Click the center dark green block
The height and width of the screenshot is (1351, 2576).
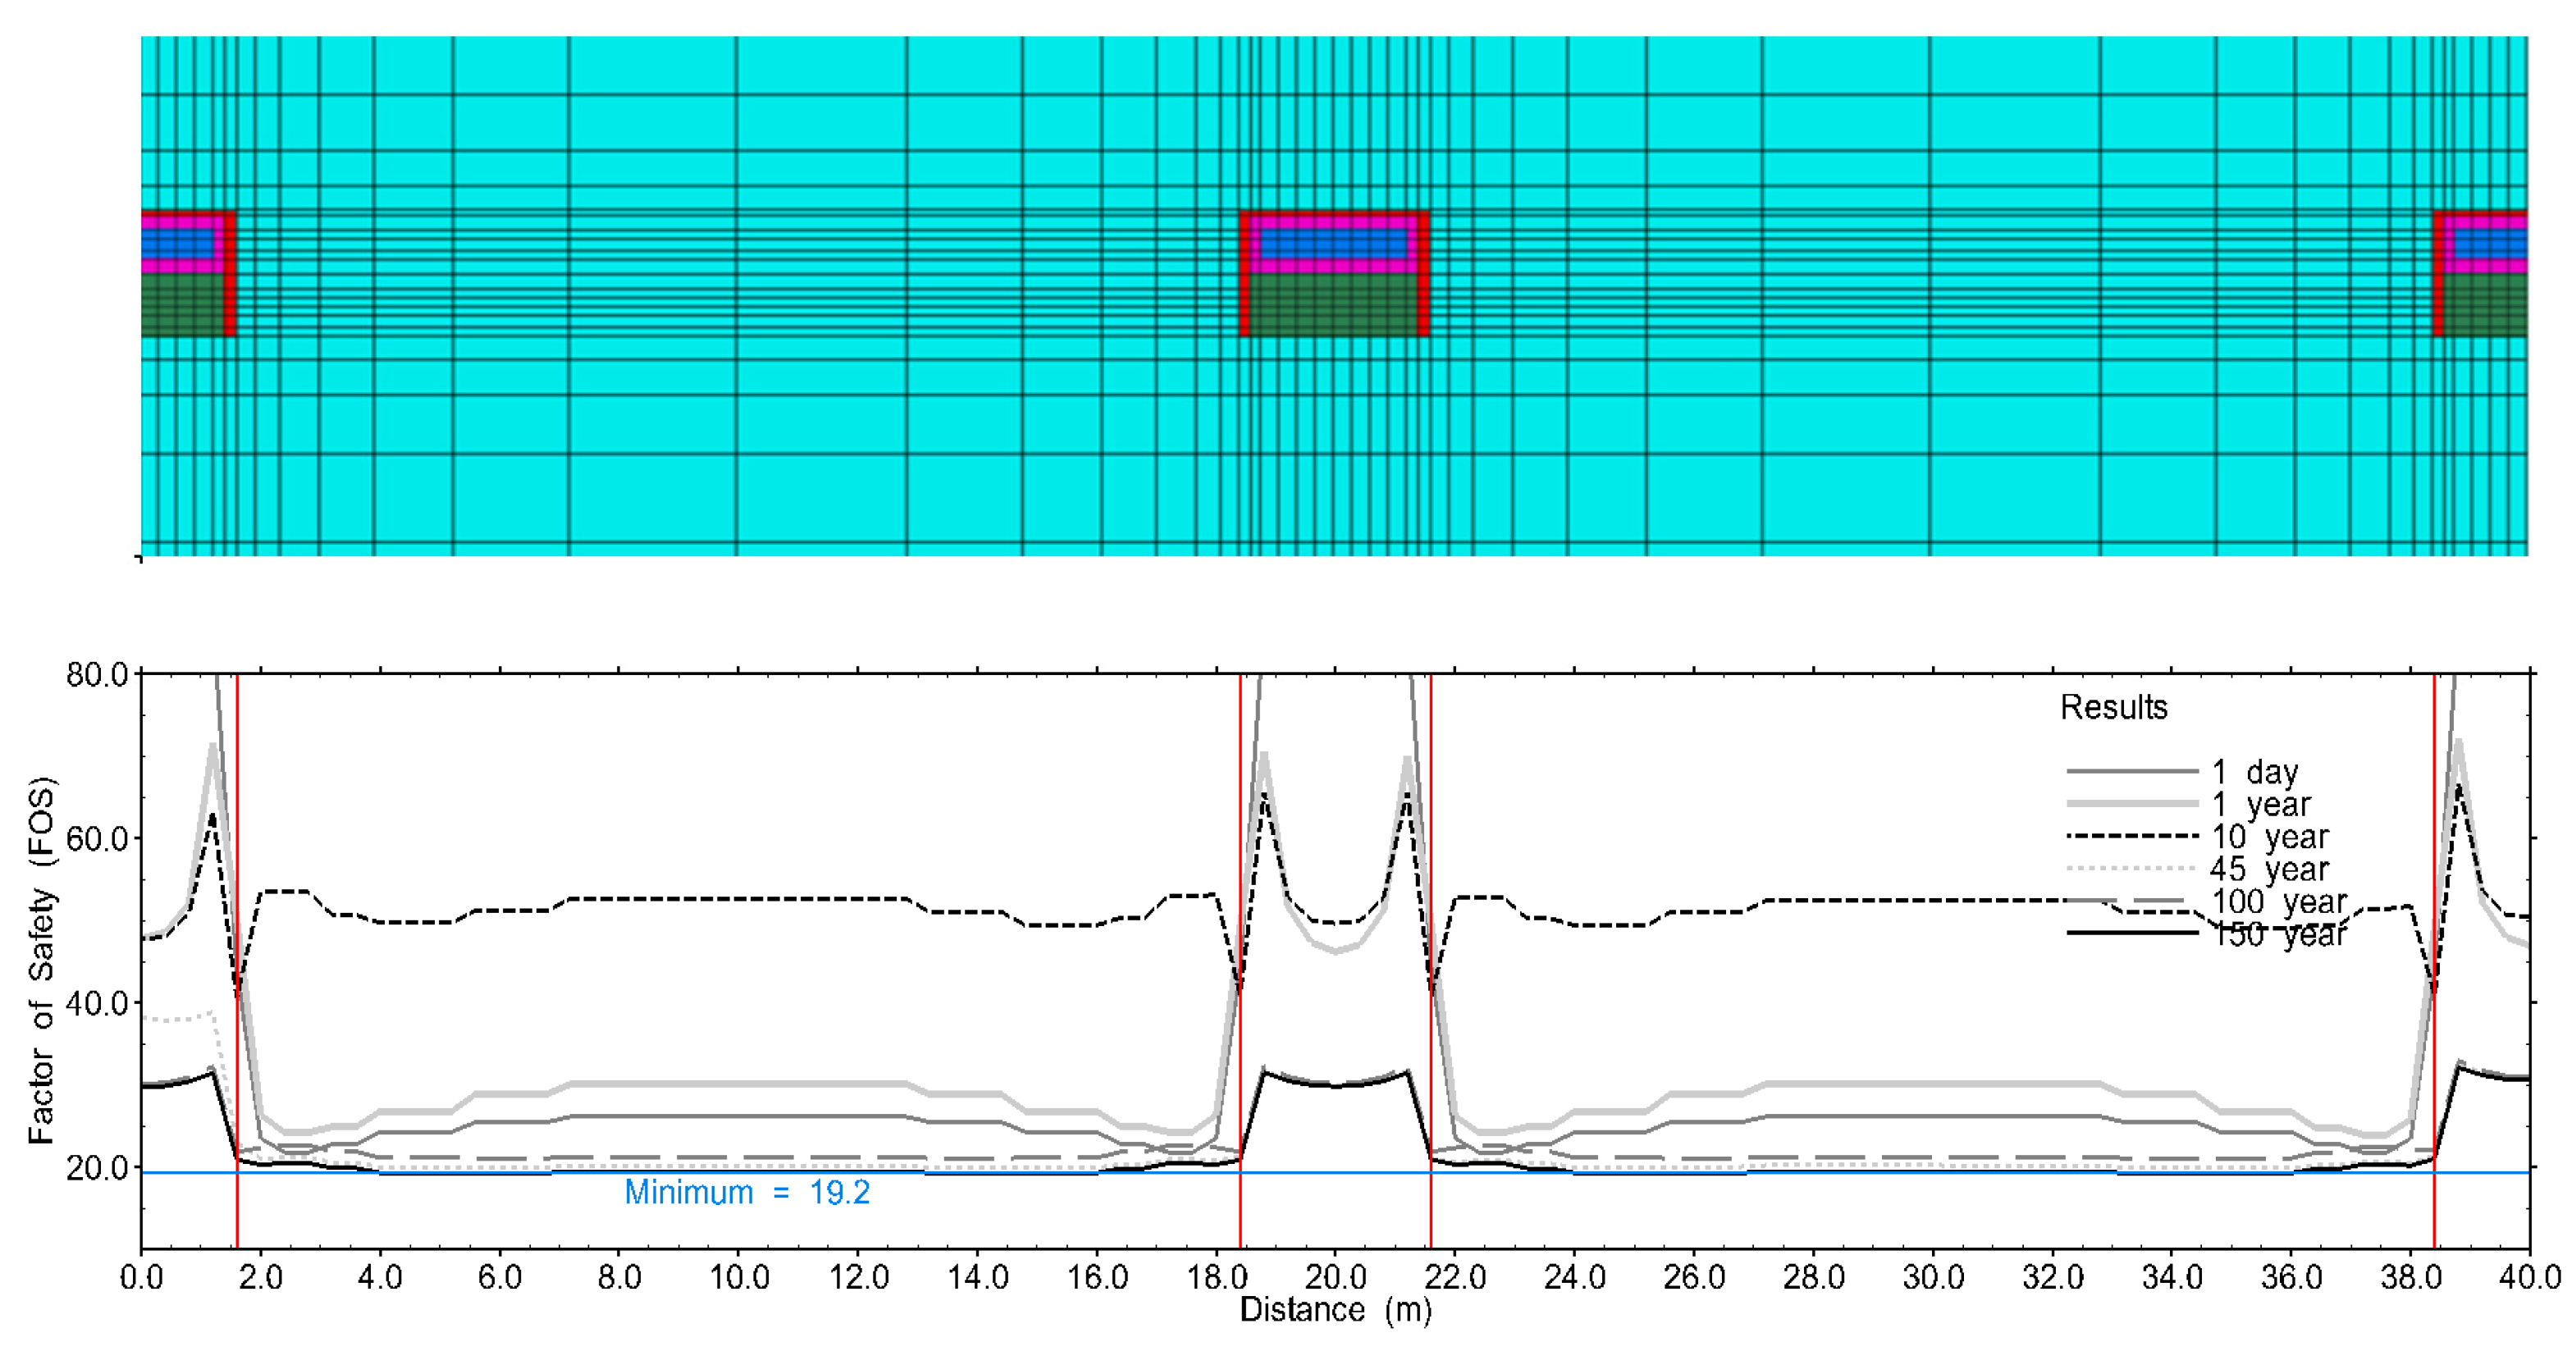[x=1334, y=304]
